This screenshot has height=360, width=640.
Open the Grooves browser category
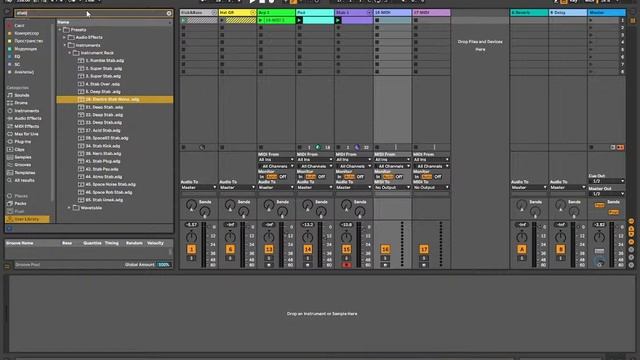tap(22, 165)
